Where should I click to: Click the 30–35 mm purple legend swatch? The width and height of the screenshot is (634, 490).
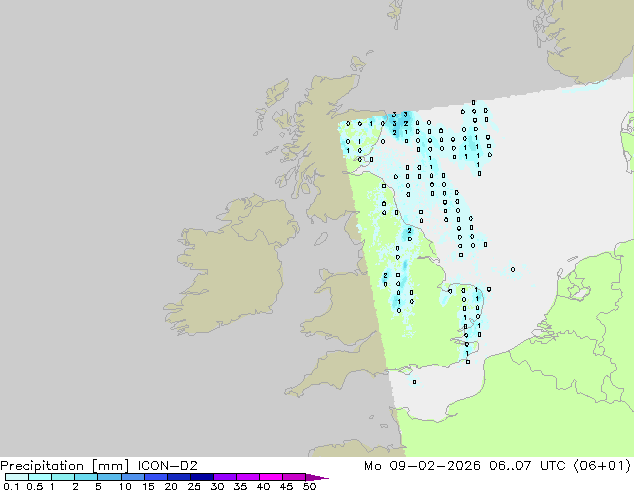[225, 477]
